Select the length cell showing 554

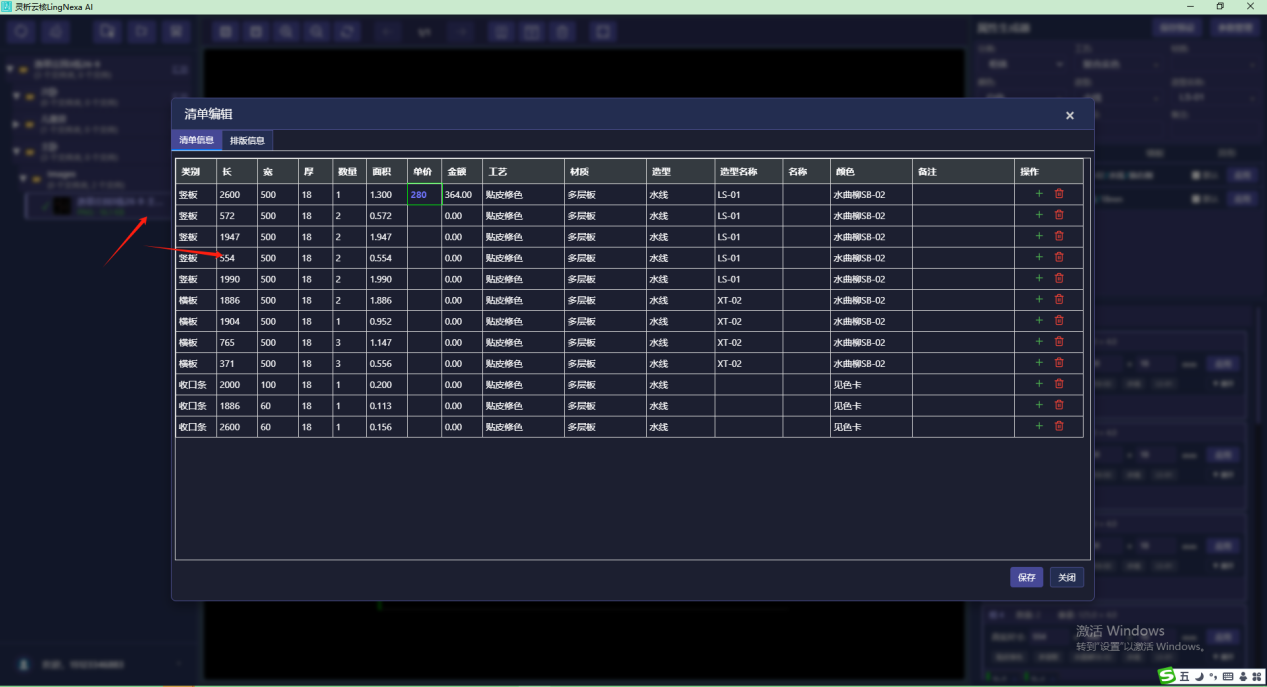237,257
